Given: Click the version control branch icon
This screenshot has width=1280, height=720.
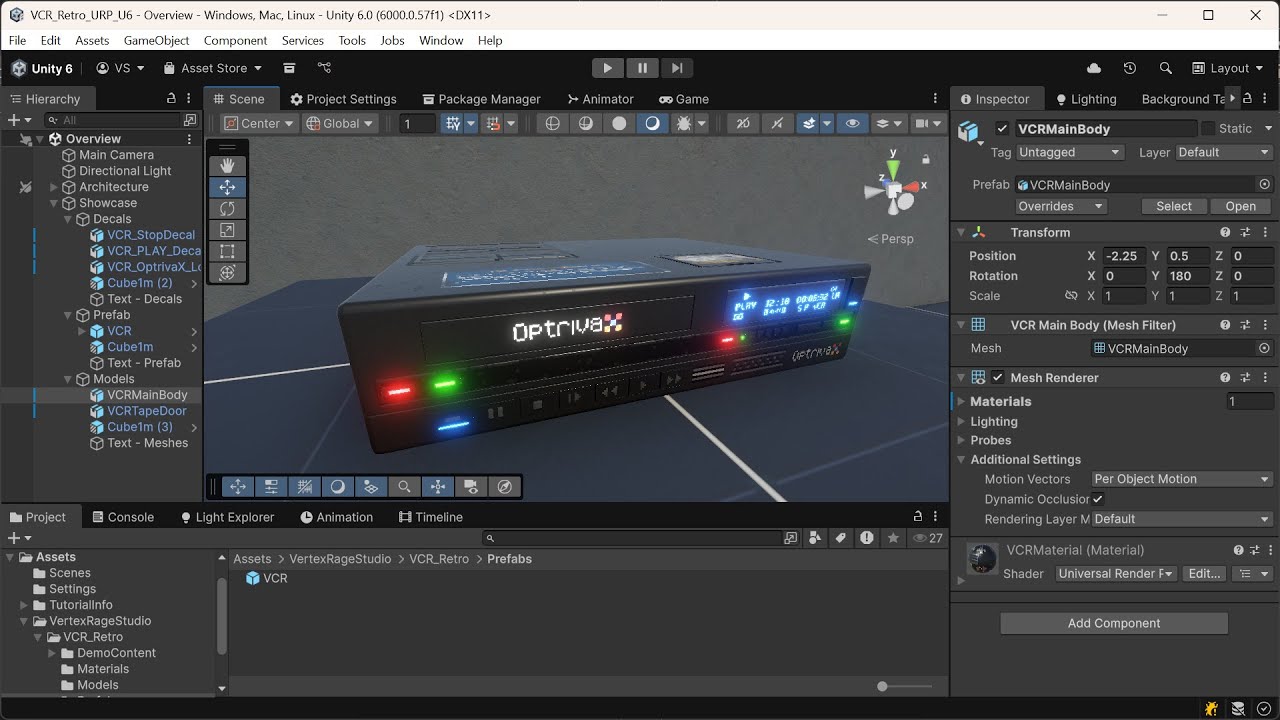Looking at the screenshot, I should [x=324, y=68].
